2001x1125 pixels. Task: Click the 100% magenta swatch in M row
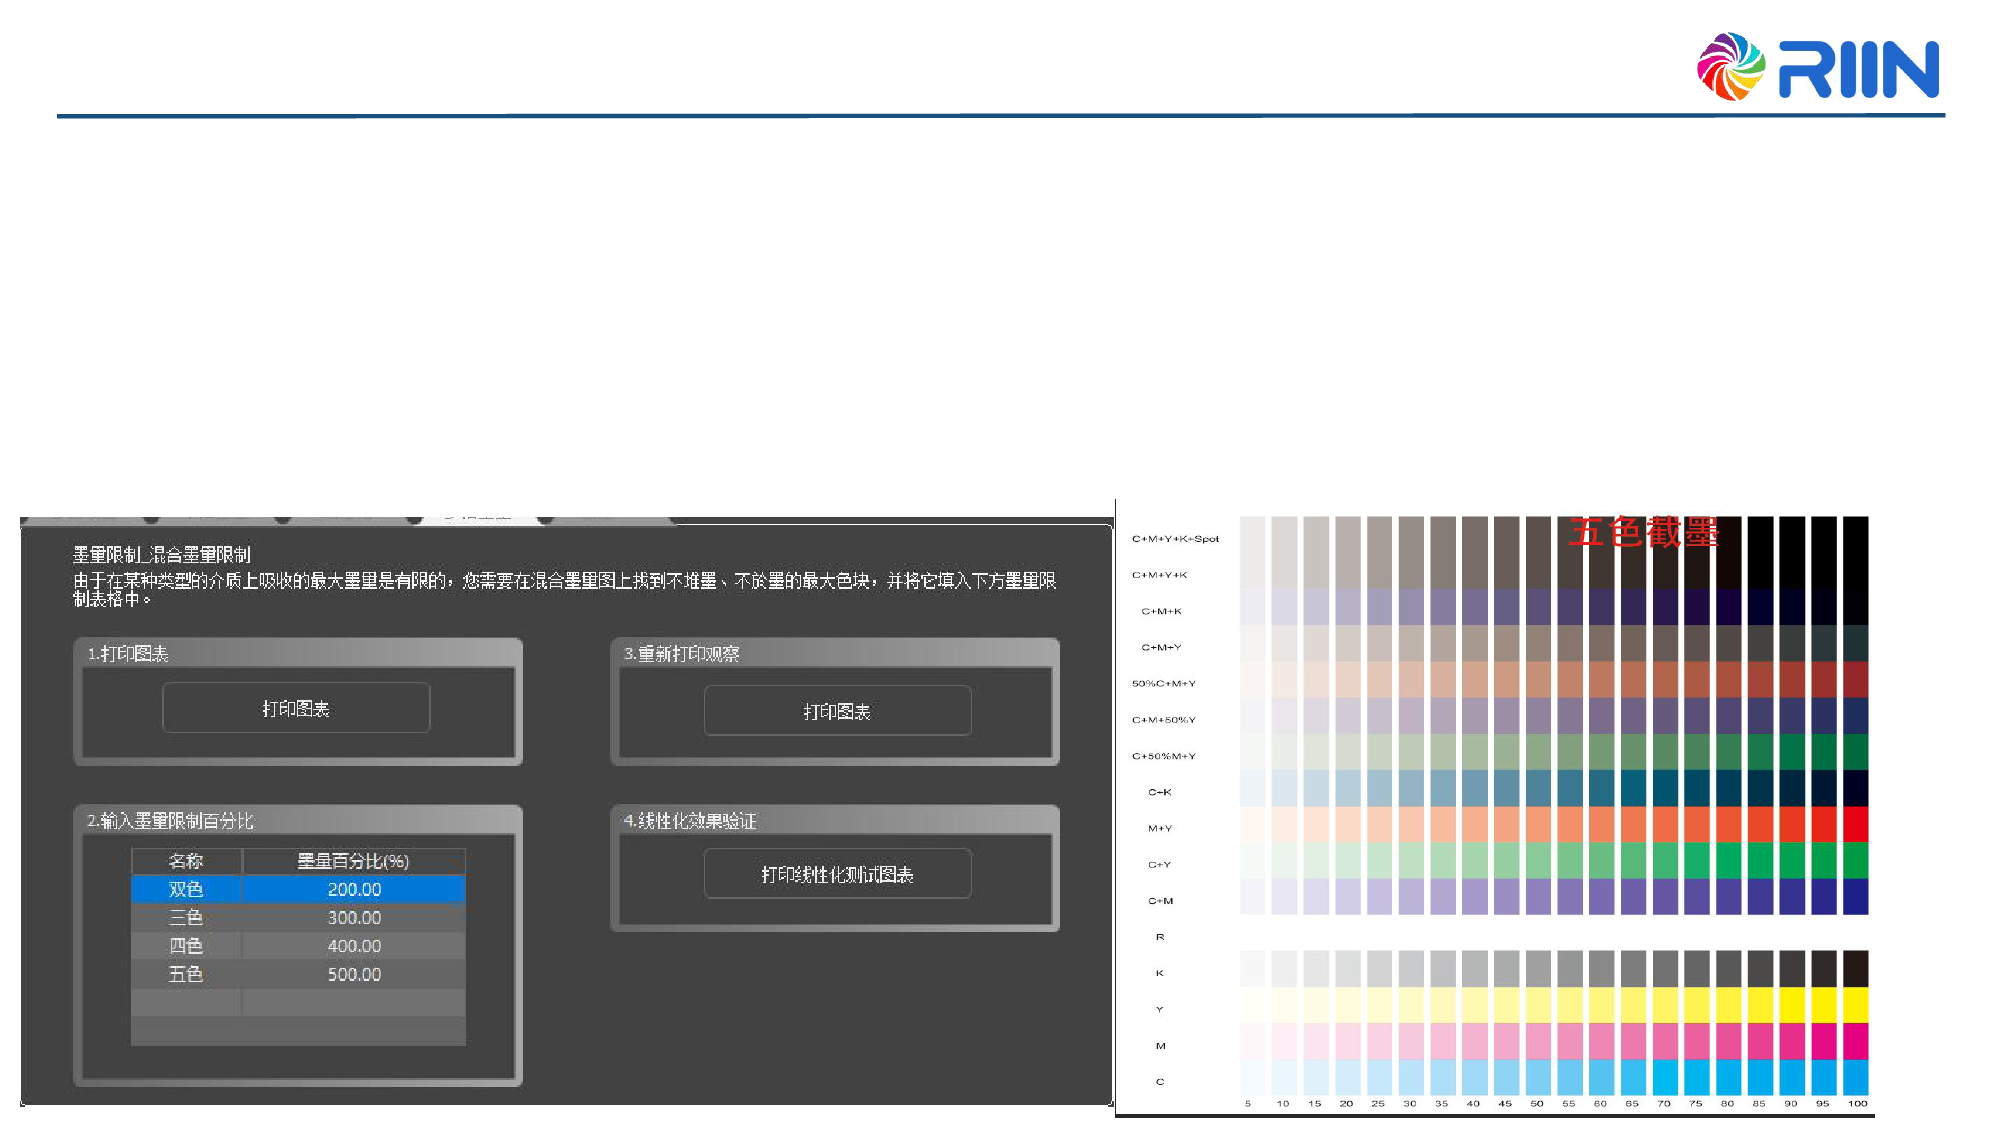click(x=1855, y=1042)
